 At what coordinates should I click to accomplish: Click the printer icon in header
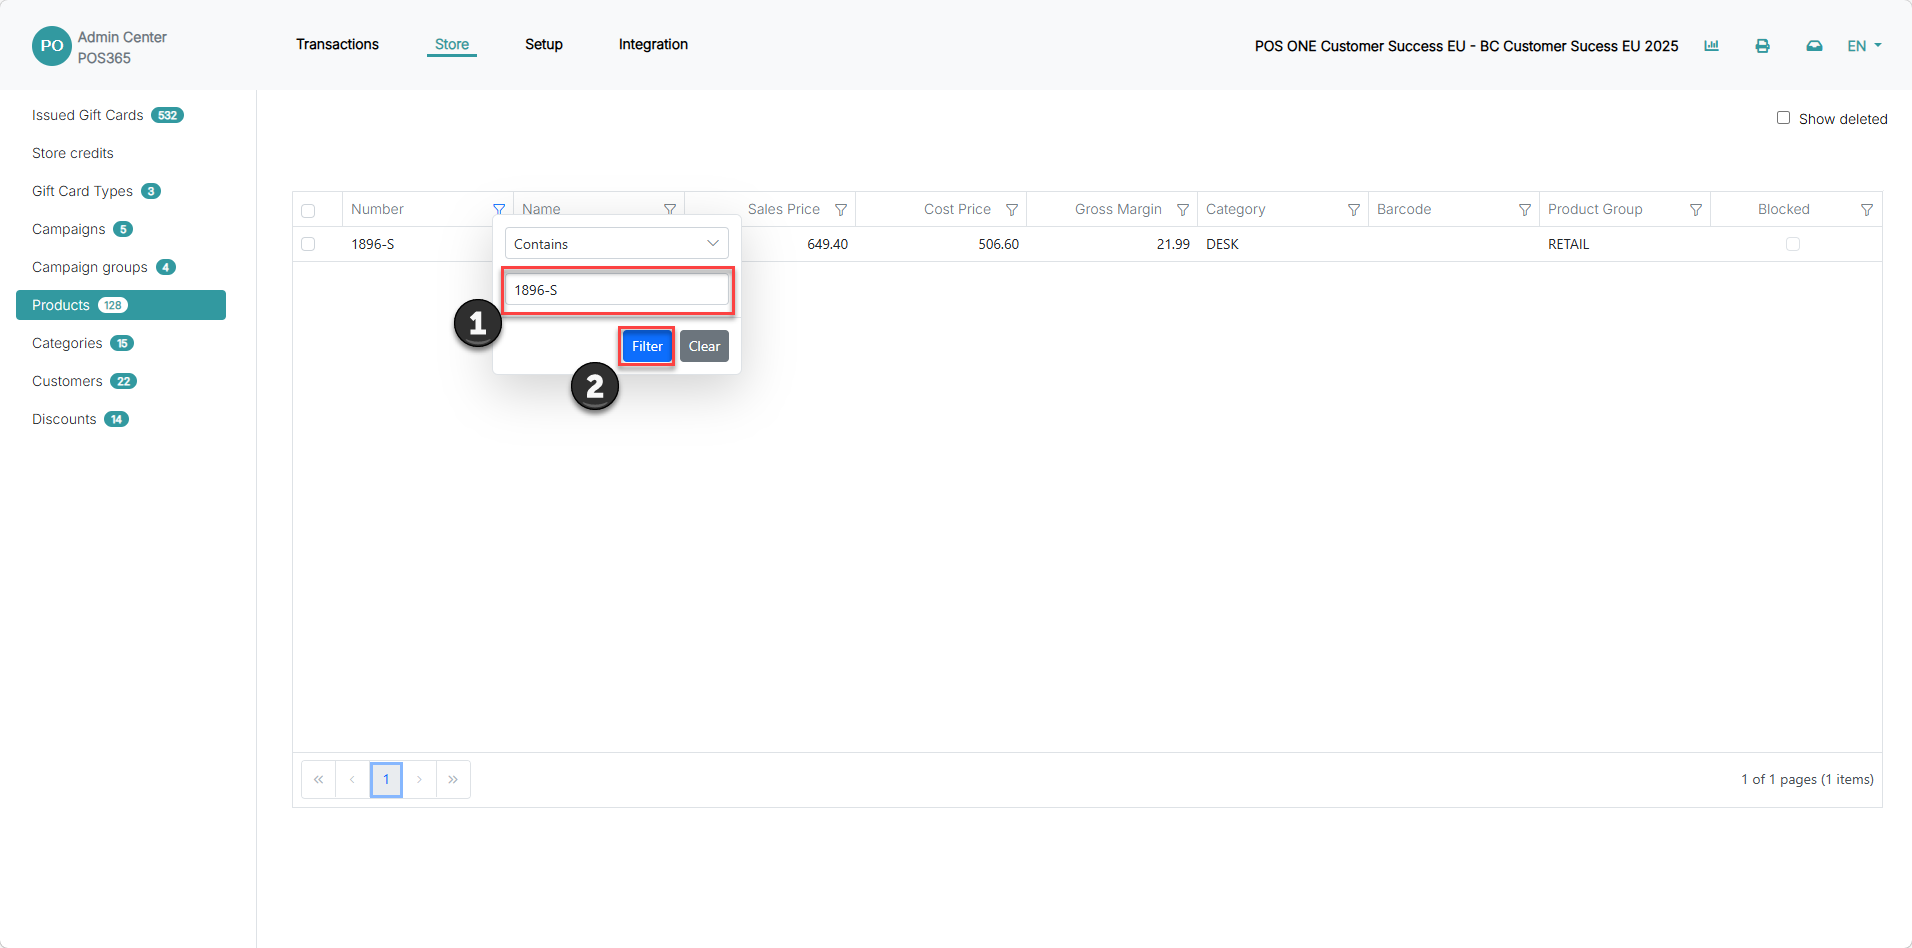(1763, 46)
